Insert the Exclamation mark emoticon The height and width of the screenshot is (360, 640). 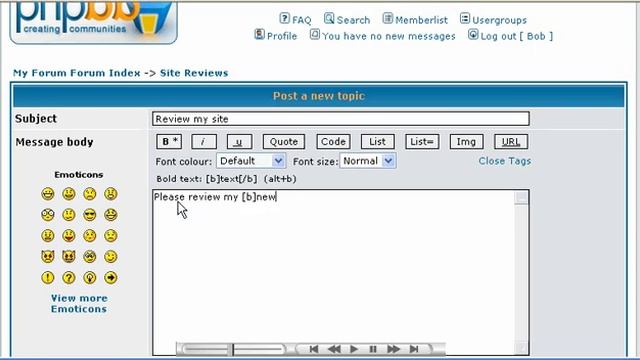[x=48, y=278]
